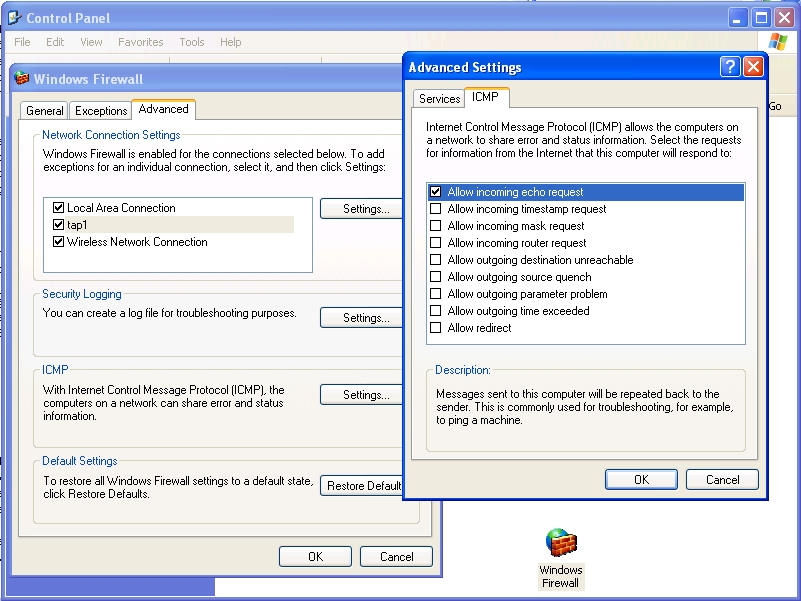801x601 pixels.
Task: Click the Advanced Settings help question mark button
Action: click(x=731, y=67)
